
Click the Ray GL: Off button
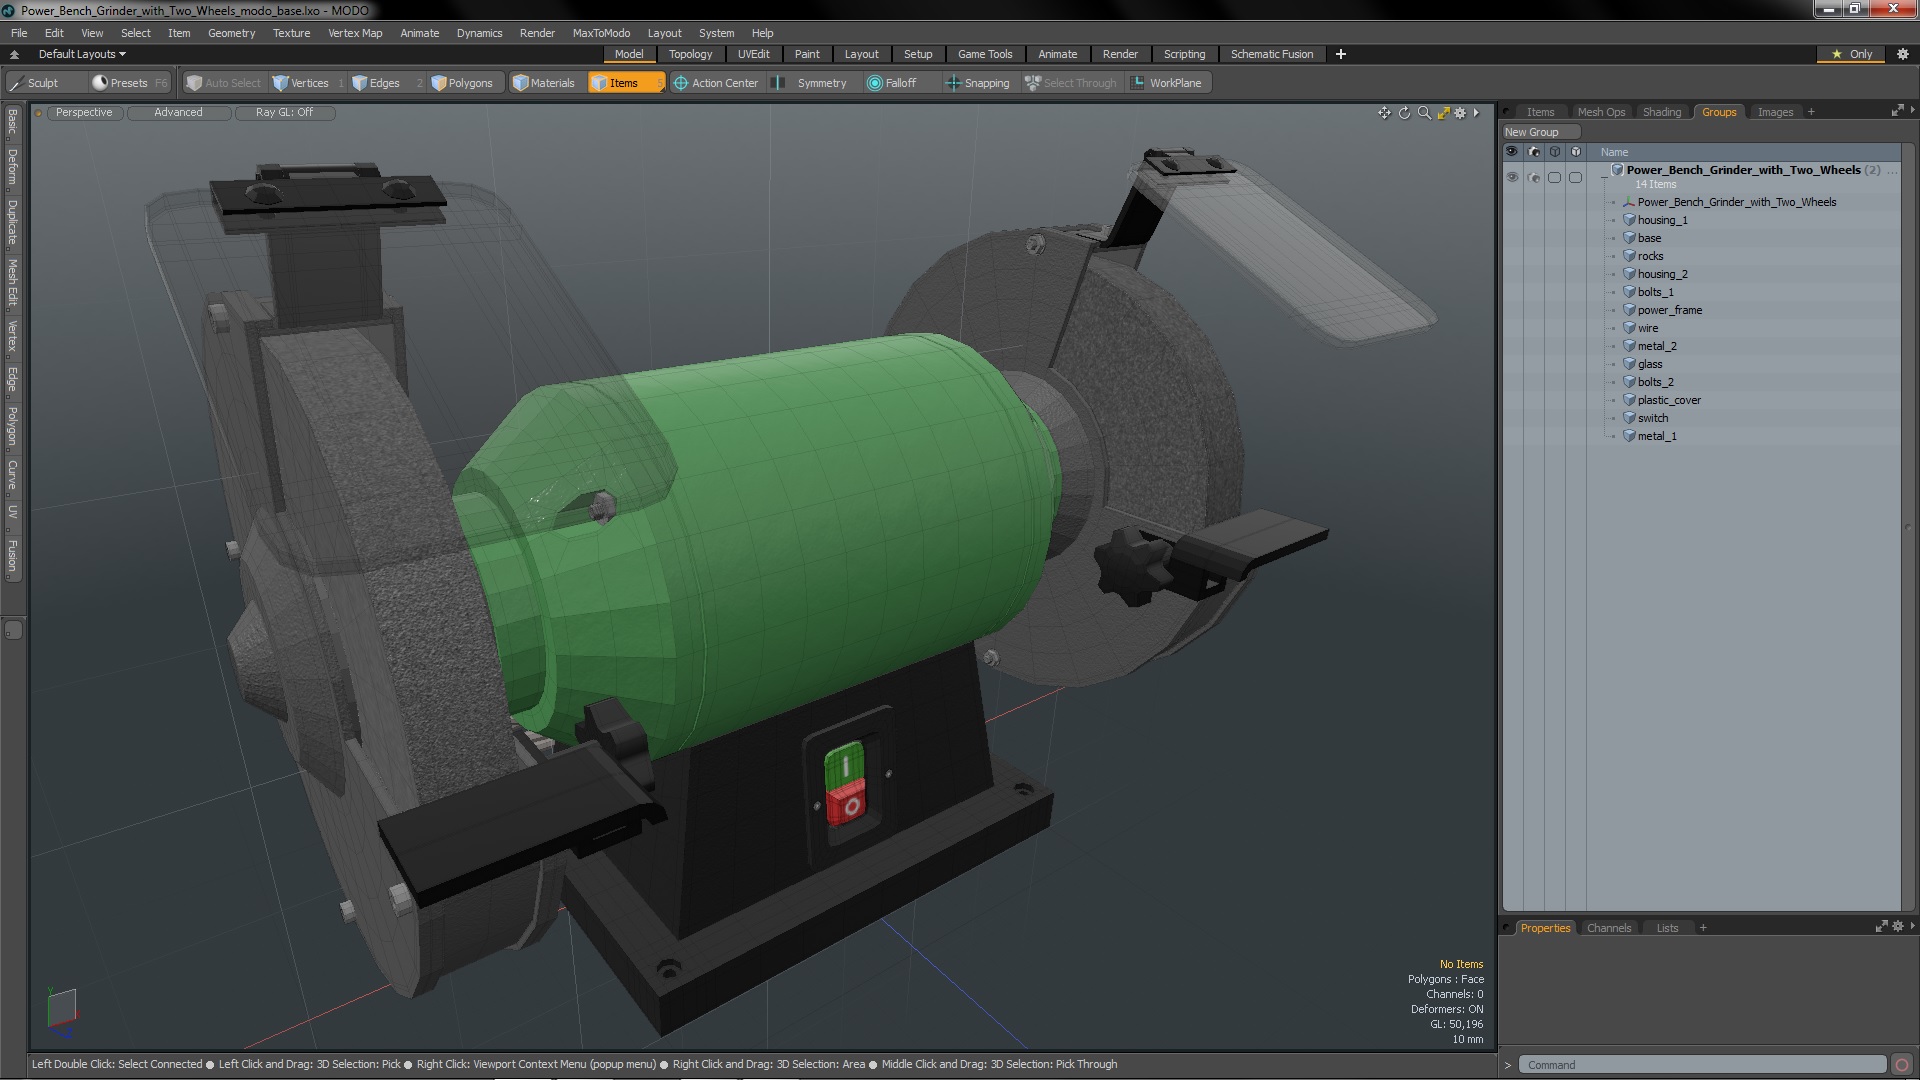click(284, 112)
